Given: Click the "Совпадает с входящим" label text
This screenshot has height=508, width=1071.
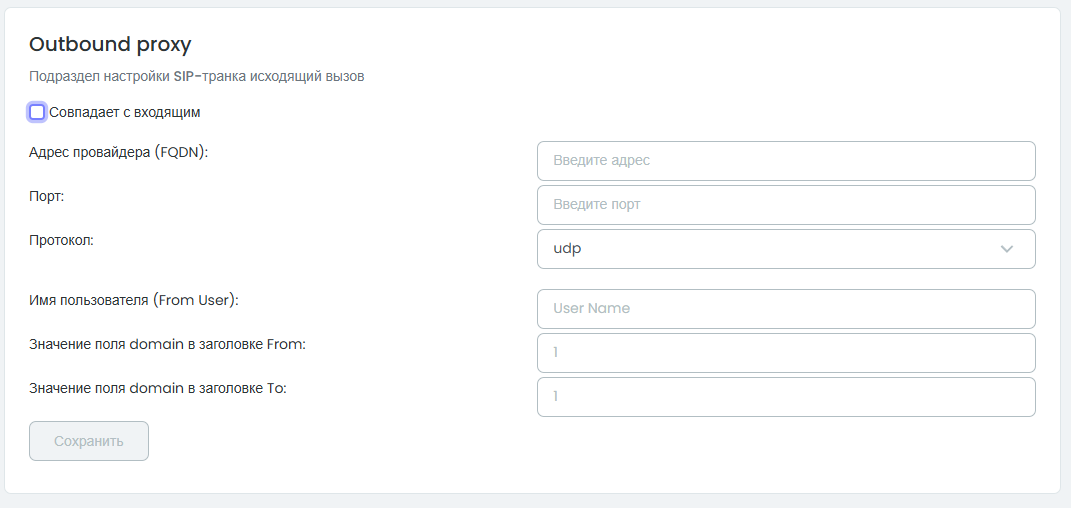Looking at the screenshot, I should pos(125,112).
